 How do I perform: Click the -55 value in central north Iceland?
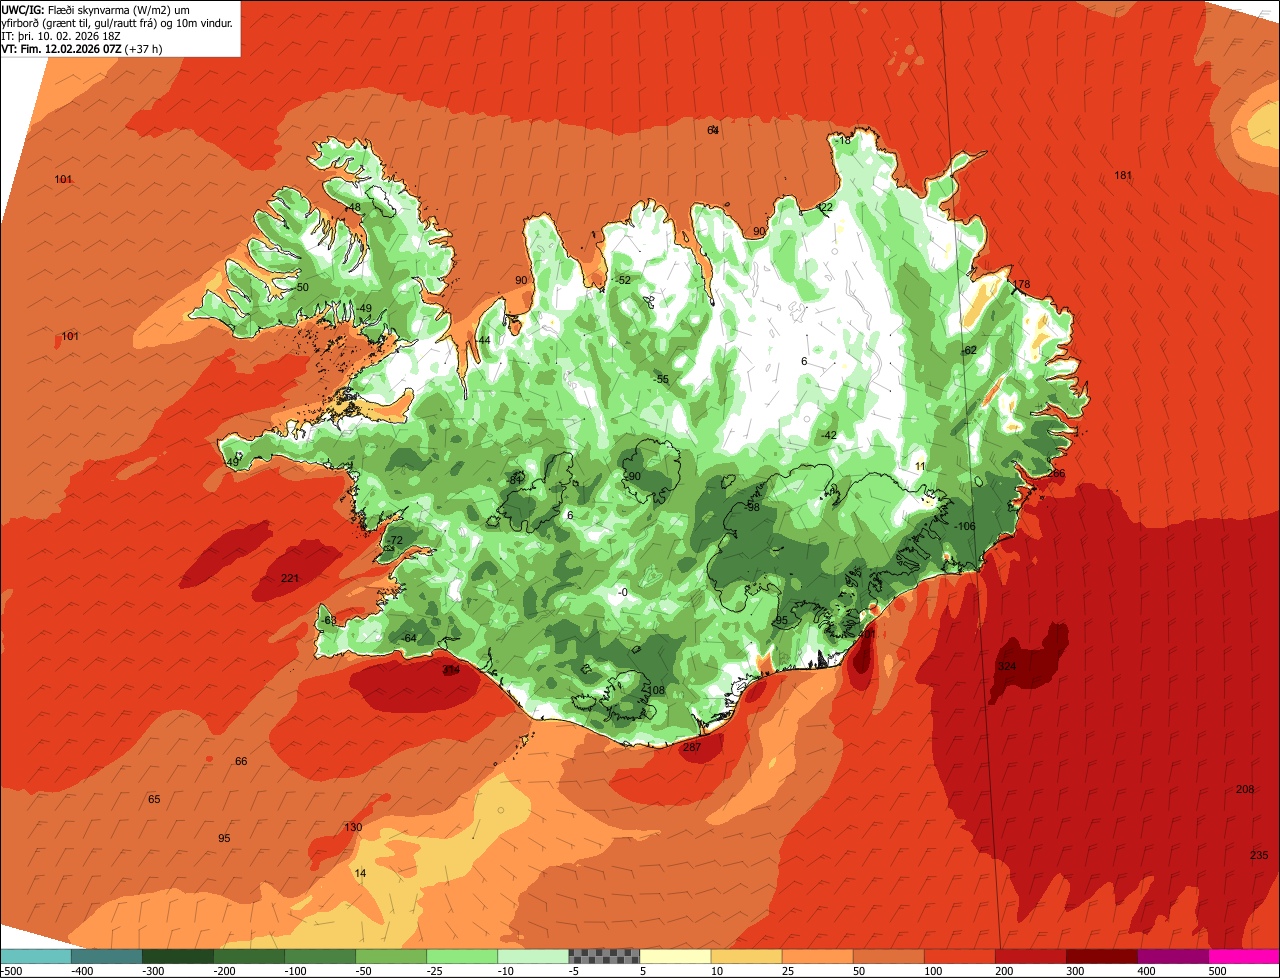tap(660, 379)
